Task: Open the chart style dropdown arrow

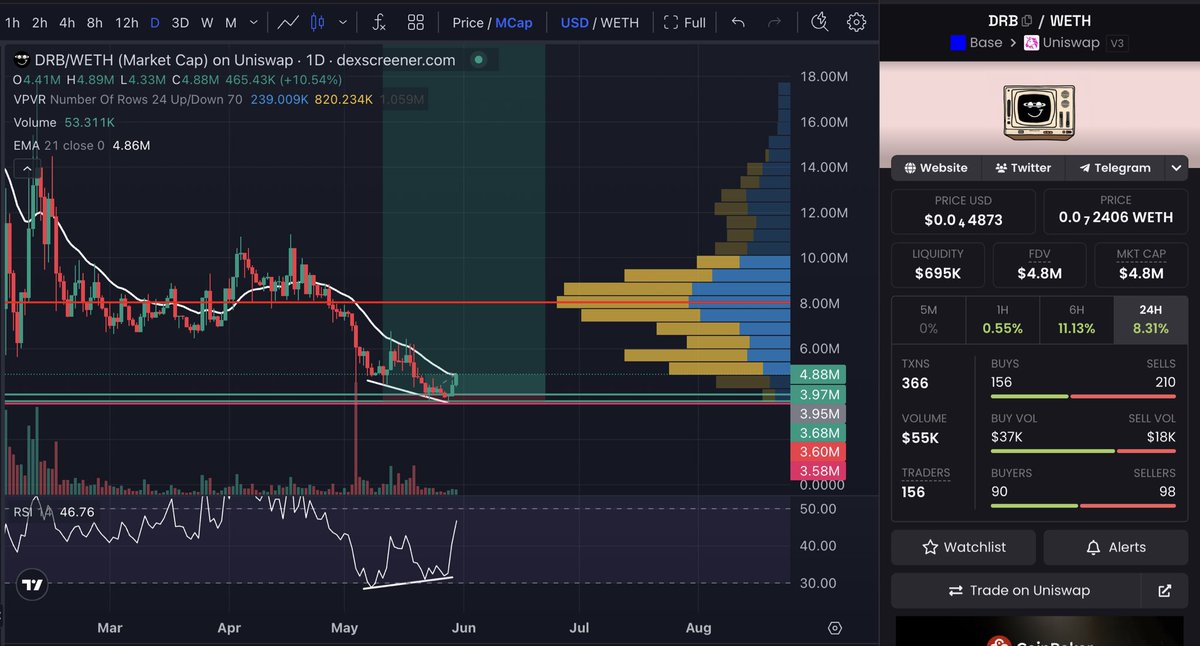Action: 341,22
